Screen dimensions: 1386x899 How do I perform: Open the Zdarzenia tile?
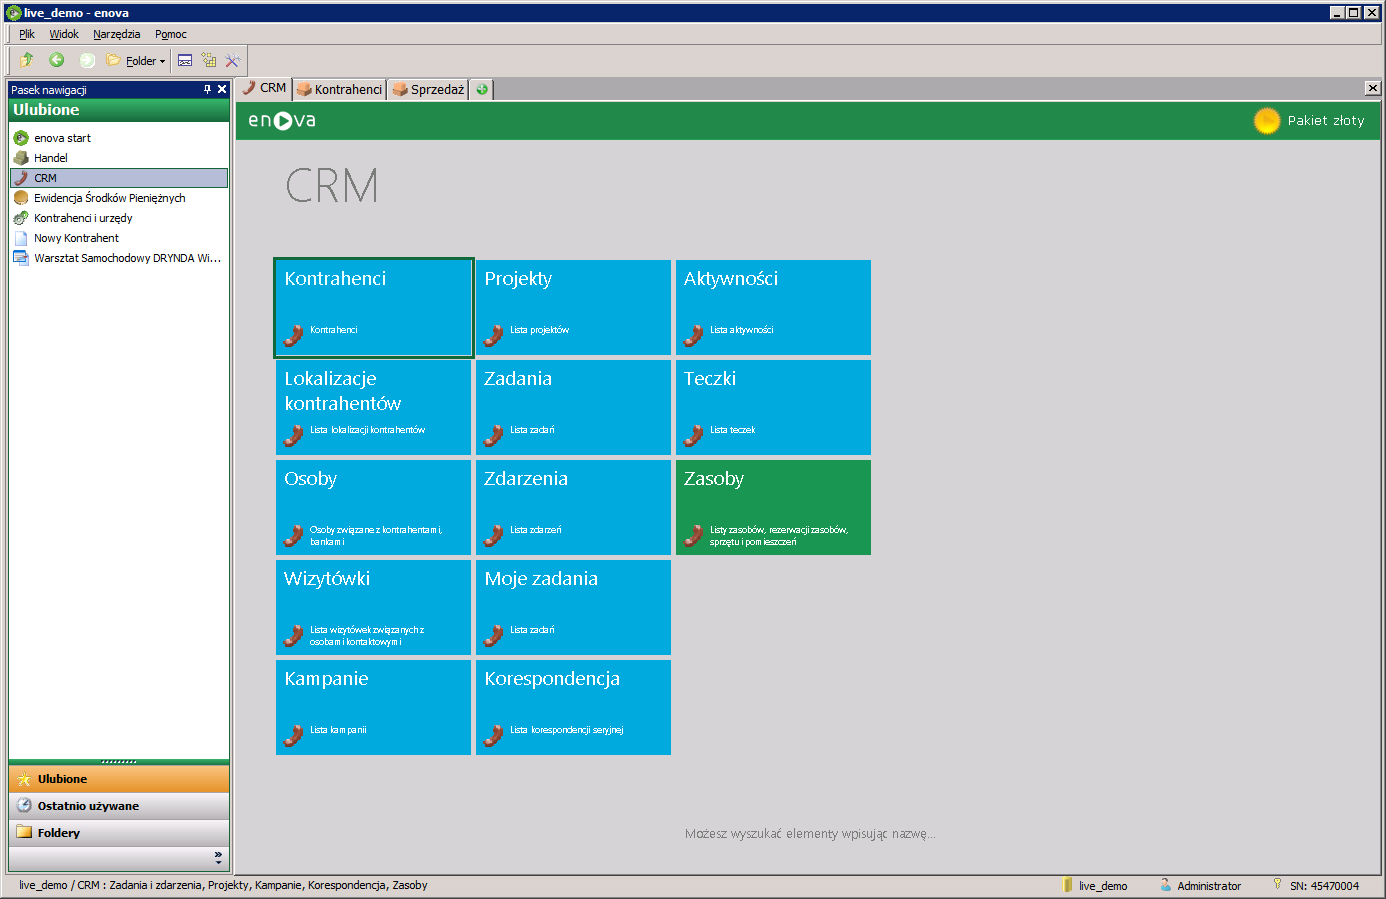pos(573,507)
